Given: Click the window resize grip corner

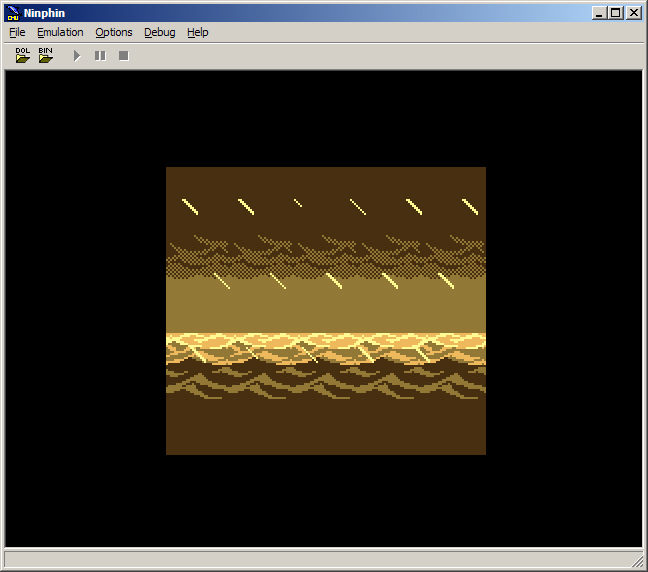Looking at the screenshot, I should [x=638, y=562].
